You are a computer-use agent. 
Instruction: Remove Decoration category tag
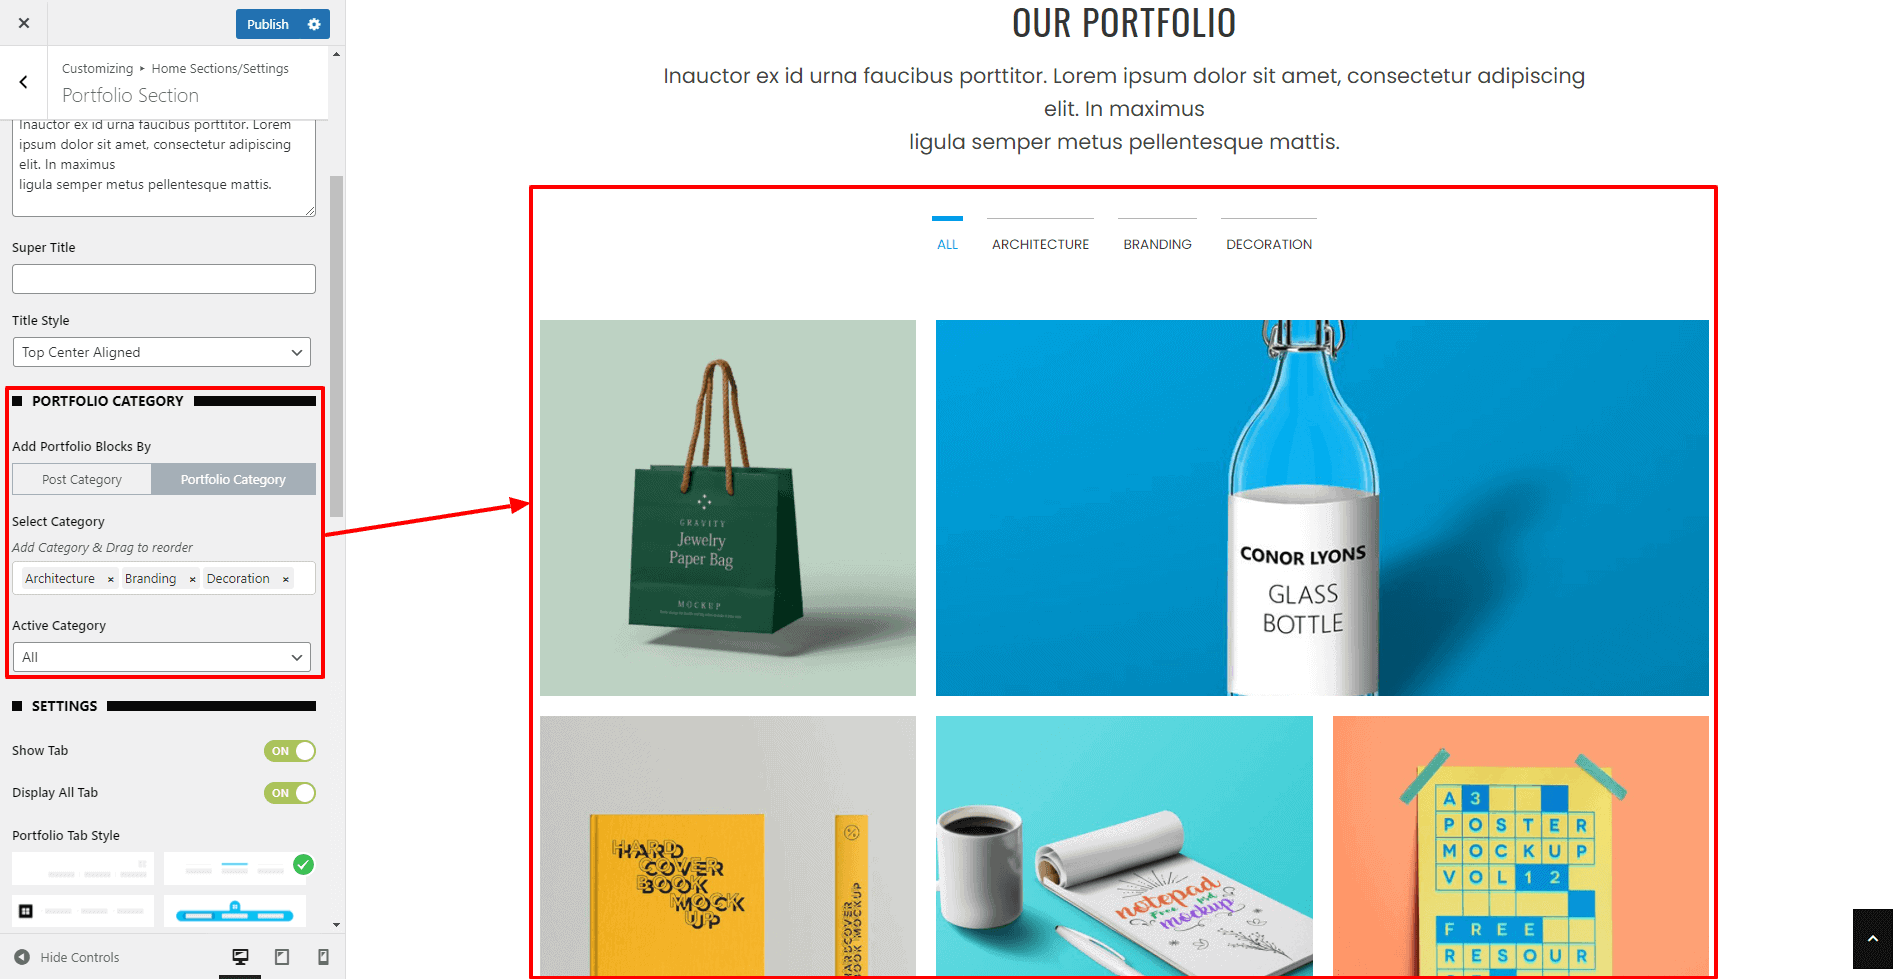tap(286, 579)
